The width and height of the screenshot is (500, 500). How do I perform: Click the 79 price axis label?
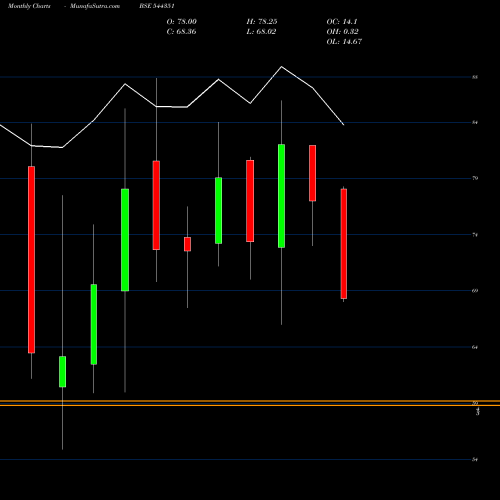(x=475, y=178)
